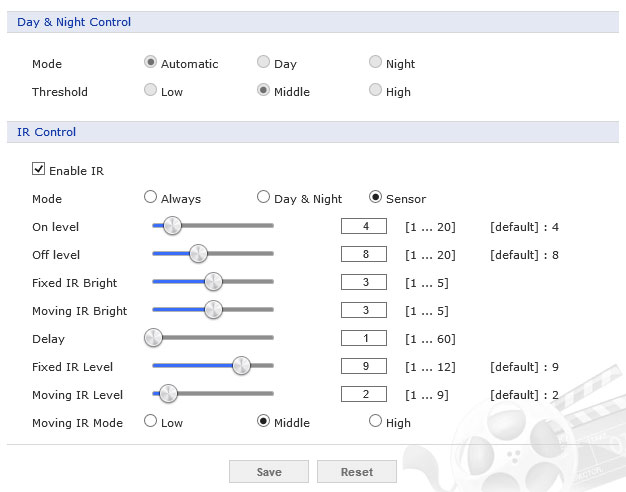Set Threshold to High
The width and height of the screenshot is (626, 492).
tap(376, 91)
